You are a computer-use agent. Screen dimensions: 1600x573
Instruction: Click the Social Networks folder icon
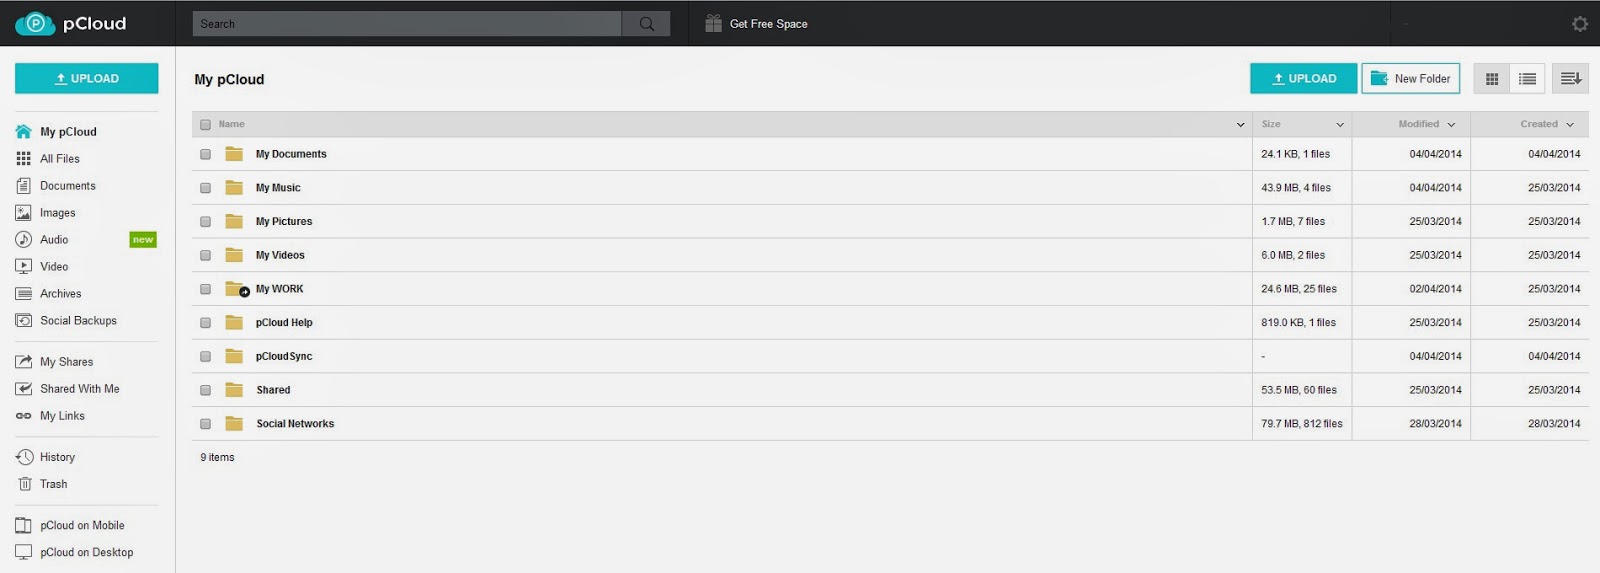pos(234,424)
